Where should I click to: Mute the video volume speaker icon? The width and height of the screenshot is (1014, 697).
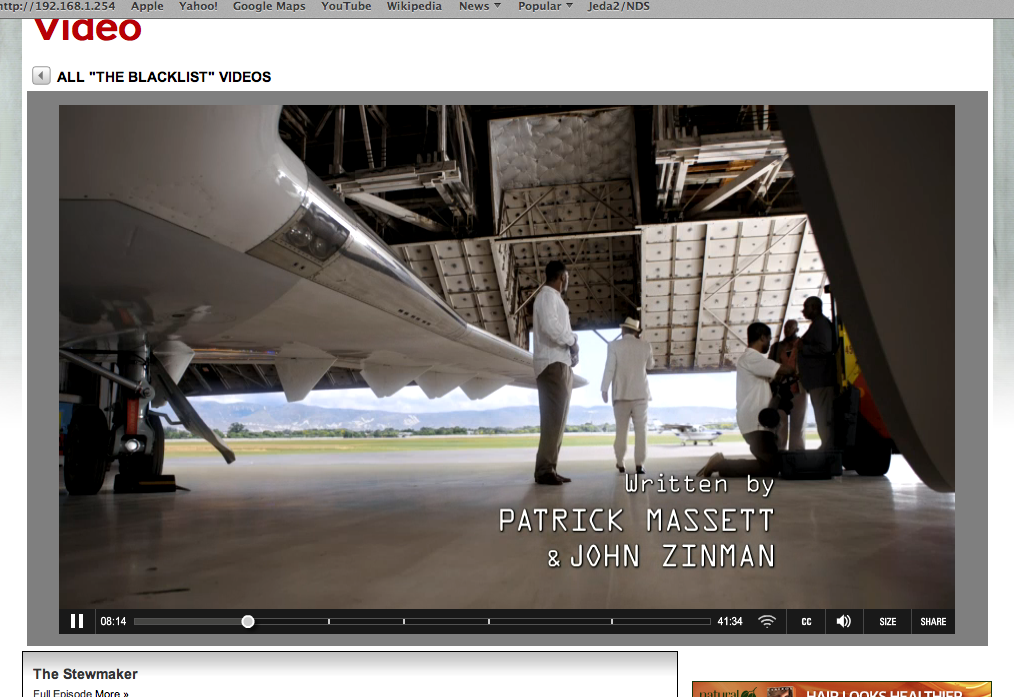pos(843,621)
